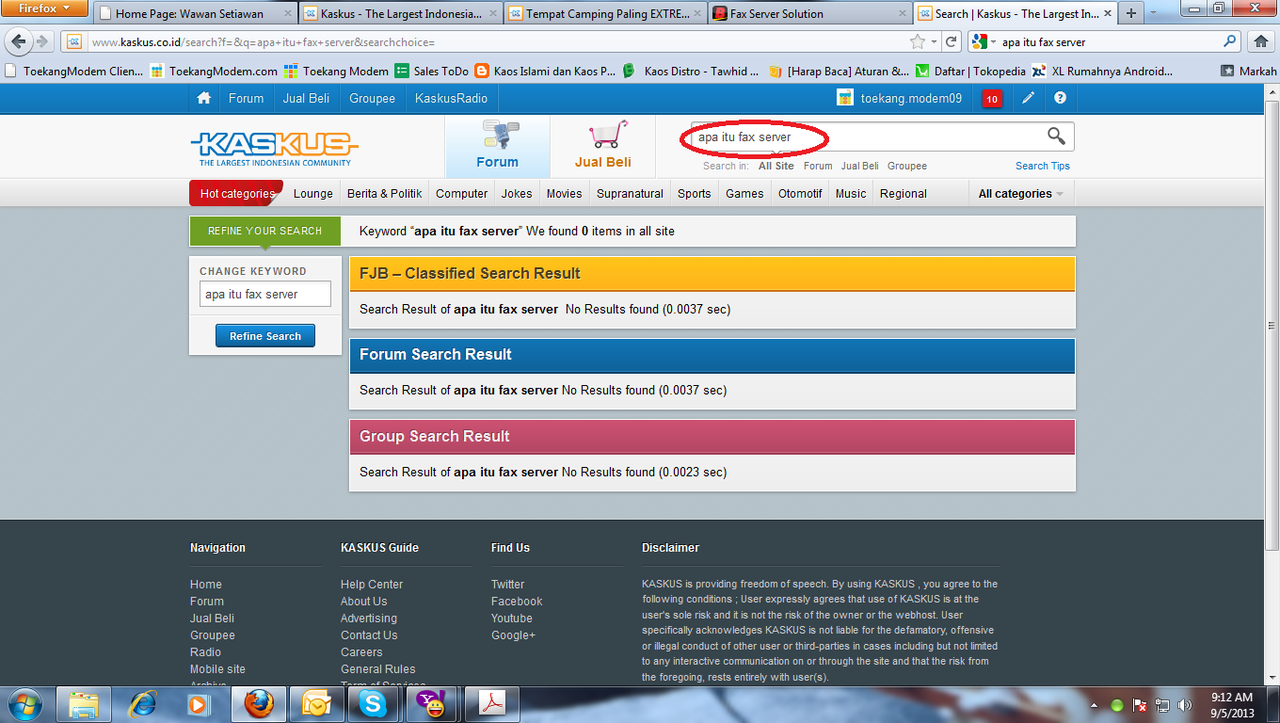Select Forum search scope
Viewport: 1280px width, 723px height.
tap(818, 166)
